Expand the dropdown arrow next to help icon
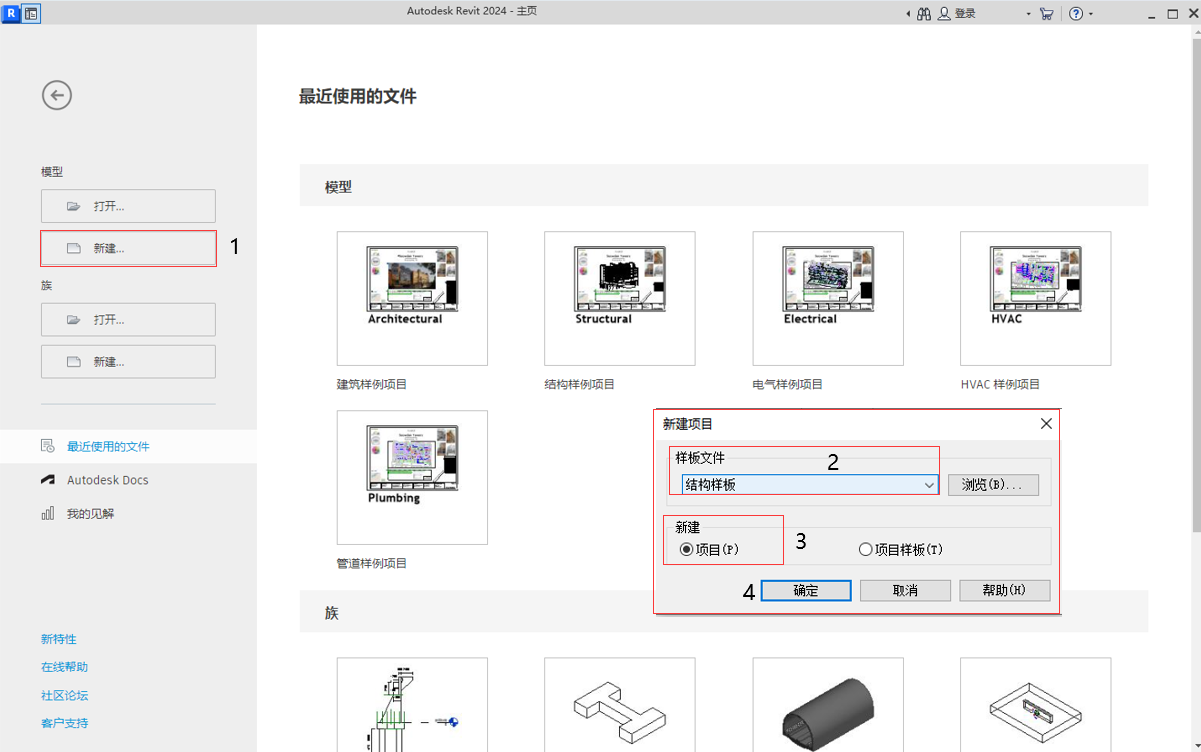1201x752 pixels. click(1091, 14)
